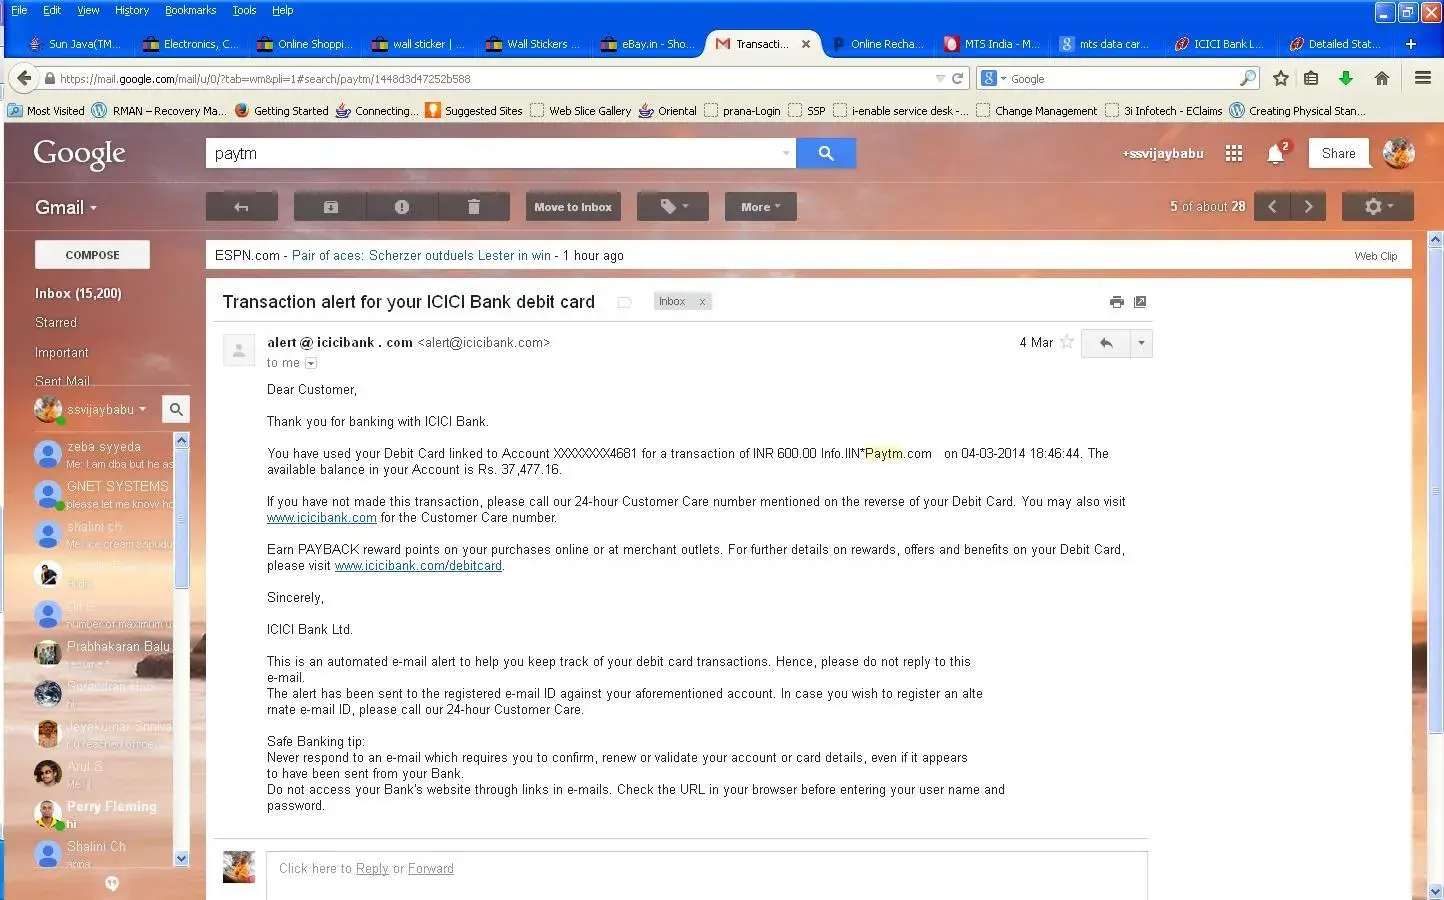
Task: Remove the Inbox label from conversation
Action: coord(702,302)
